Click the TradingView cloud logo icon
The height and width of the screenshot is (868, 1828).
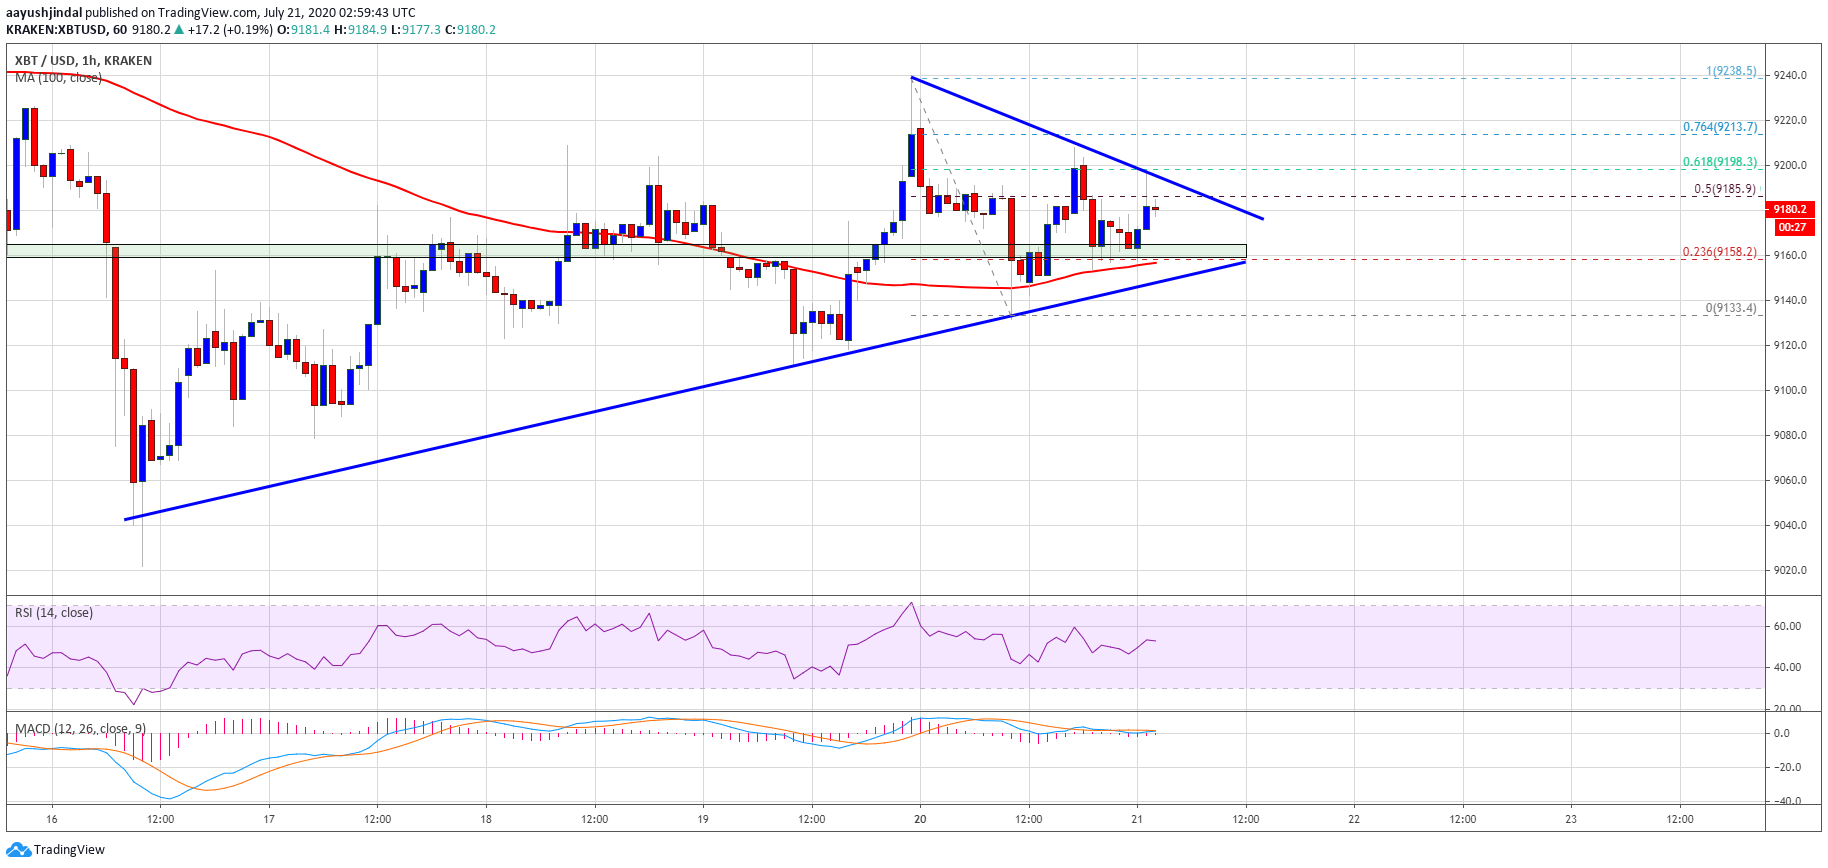coord(18,850)
